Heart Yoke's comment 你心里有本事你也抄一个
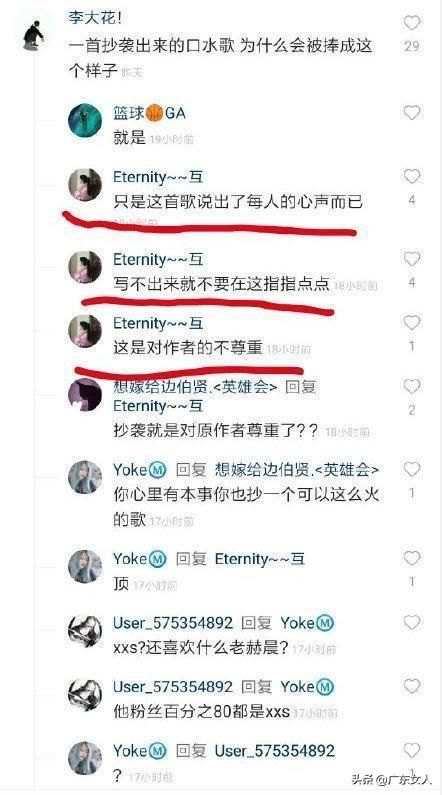The width and height of the screenshot is (442, 795). (412, 469)
